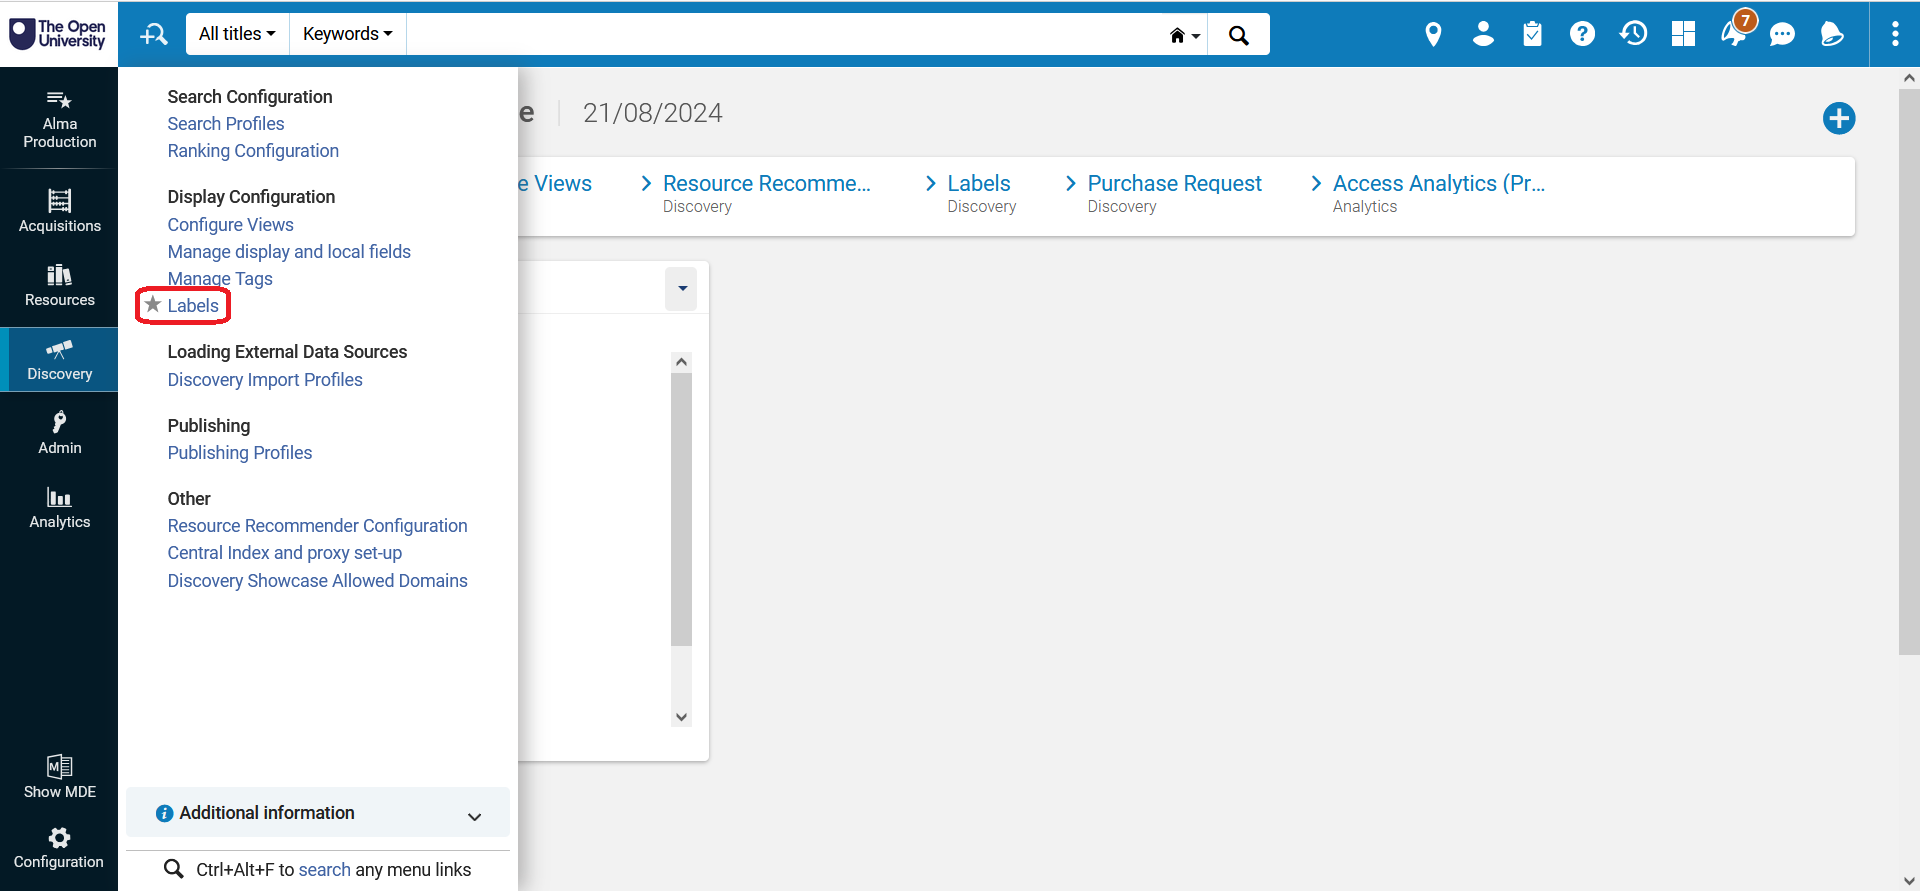The width and height of the screenshot is (1920, 891).
Task: Click the help question mark icon
Action: pos(1582,35)
